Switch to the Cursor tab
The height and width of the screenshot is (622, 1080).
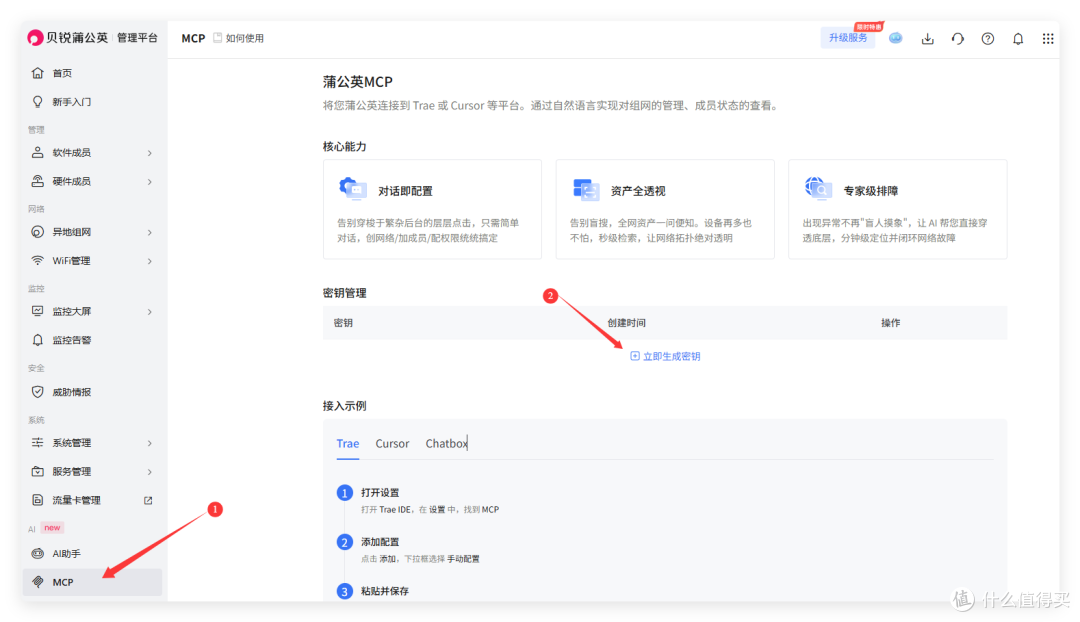click(392, 444)
